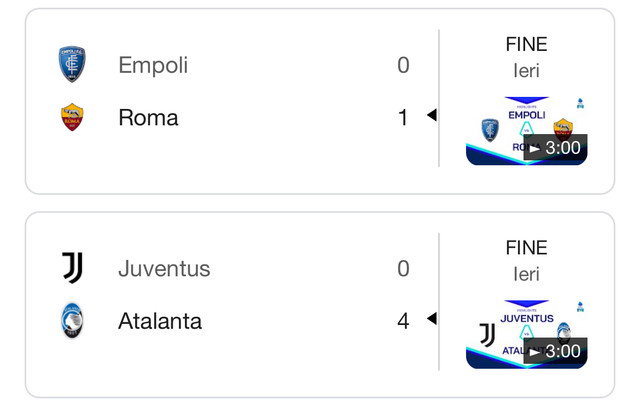Click FINE status of Empoli-Roma match
The width and height of the screenshot is (640, 400).
(x=527, y=44)
